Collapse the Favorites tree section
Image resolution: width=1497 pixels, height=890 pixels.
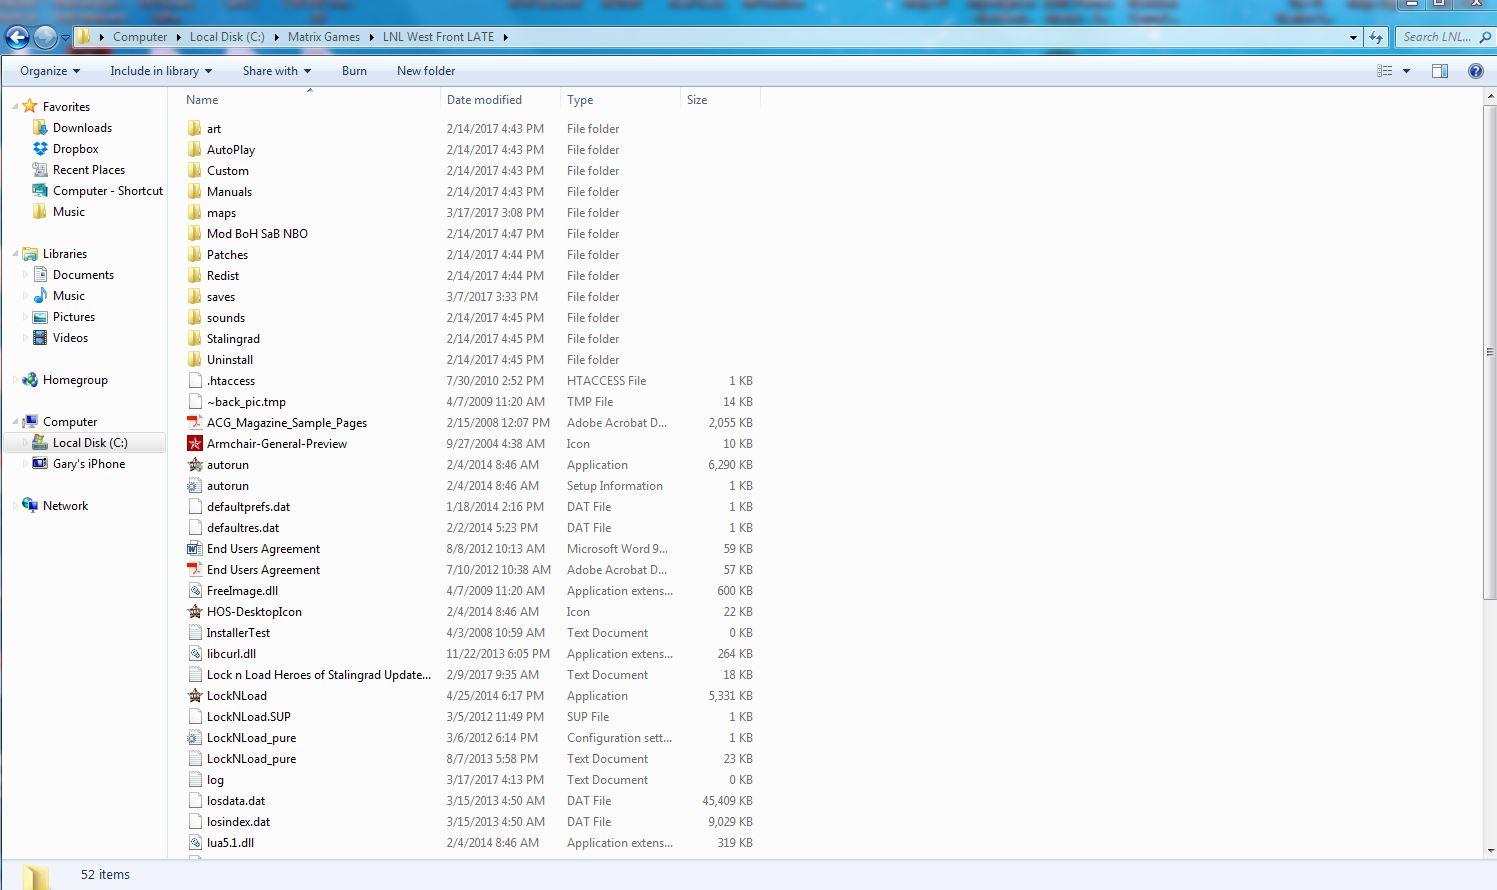pyautogui.click(x=15, y=106)
